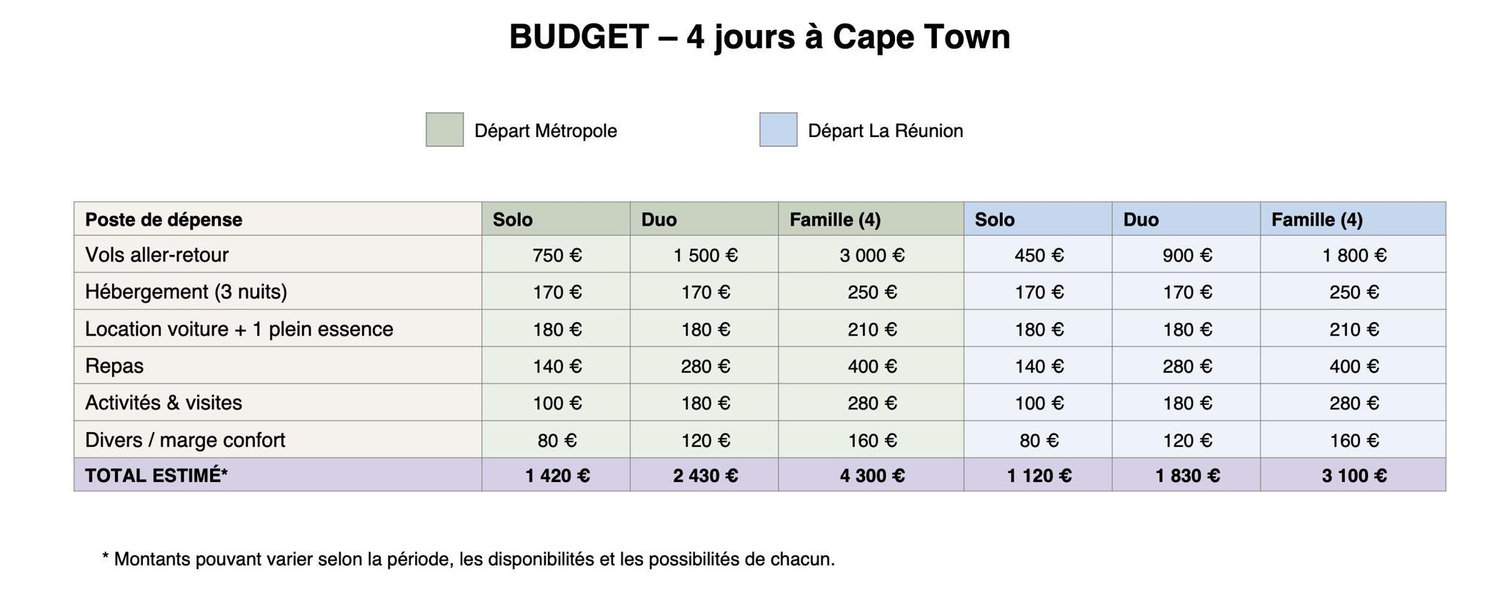The height and width of the screenshot is (605, 1500).
Task: Select the footnote about Montants pouvant varier
Action: tap(468, 559)
